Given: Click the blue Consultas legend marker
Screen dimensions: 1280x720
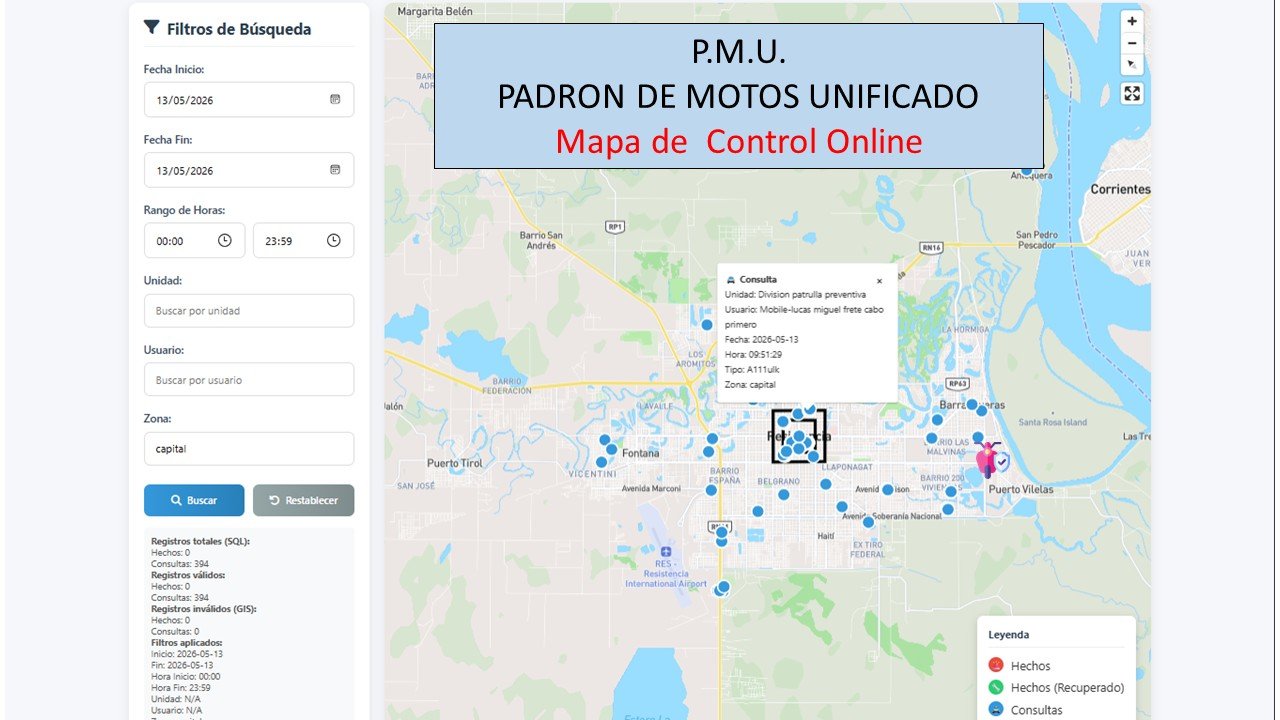Looking at the screenshot, I should coord(995,709).
